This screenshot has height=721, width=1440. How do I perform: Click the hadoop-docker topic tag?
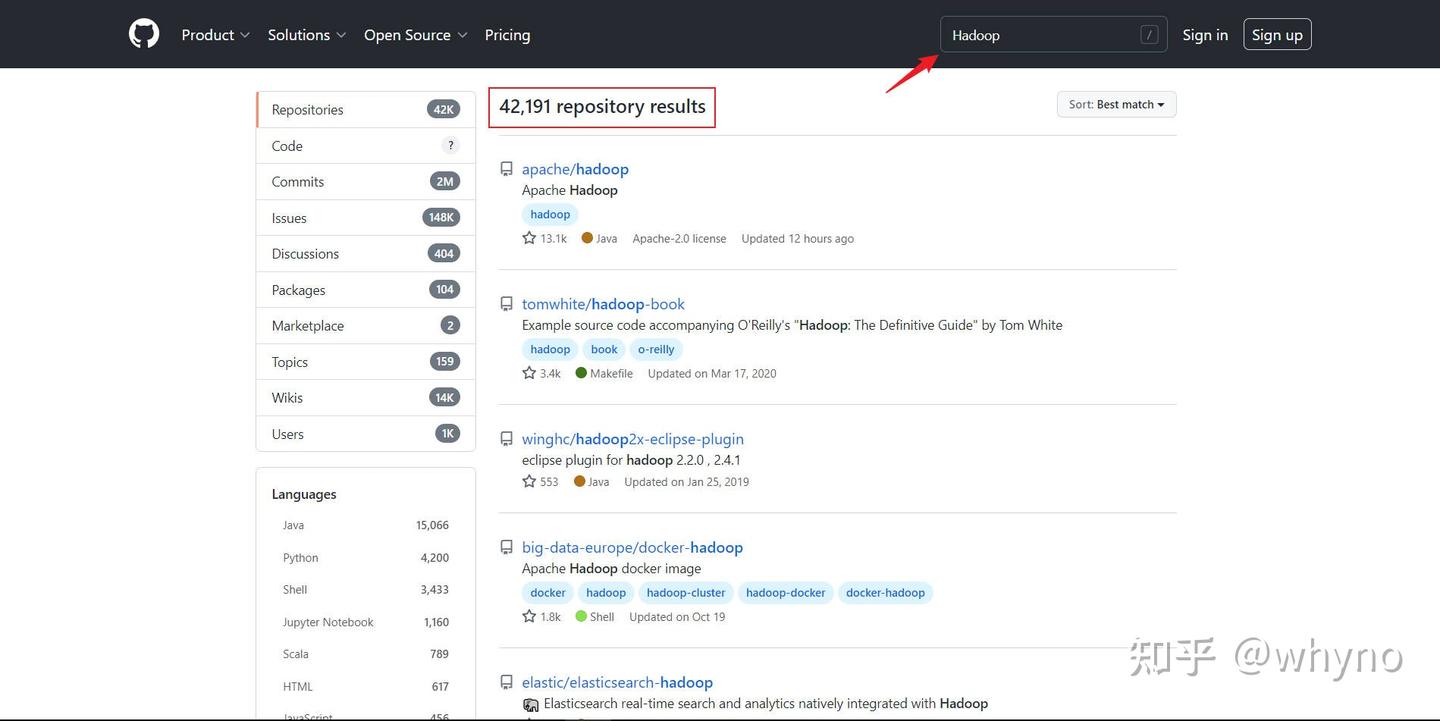786,593
